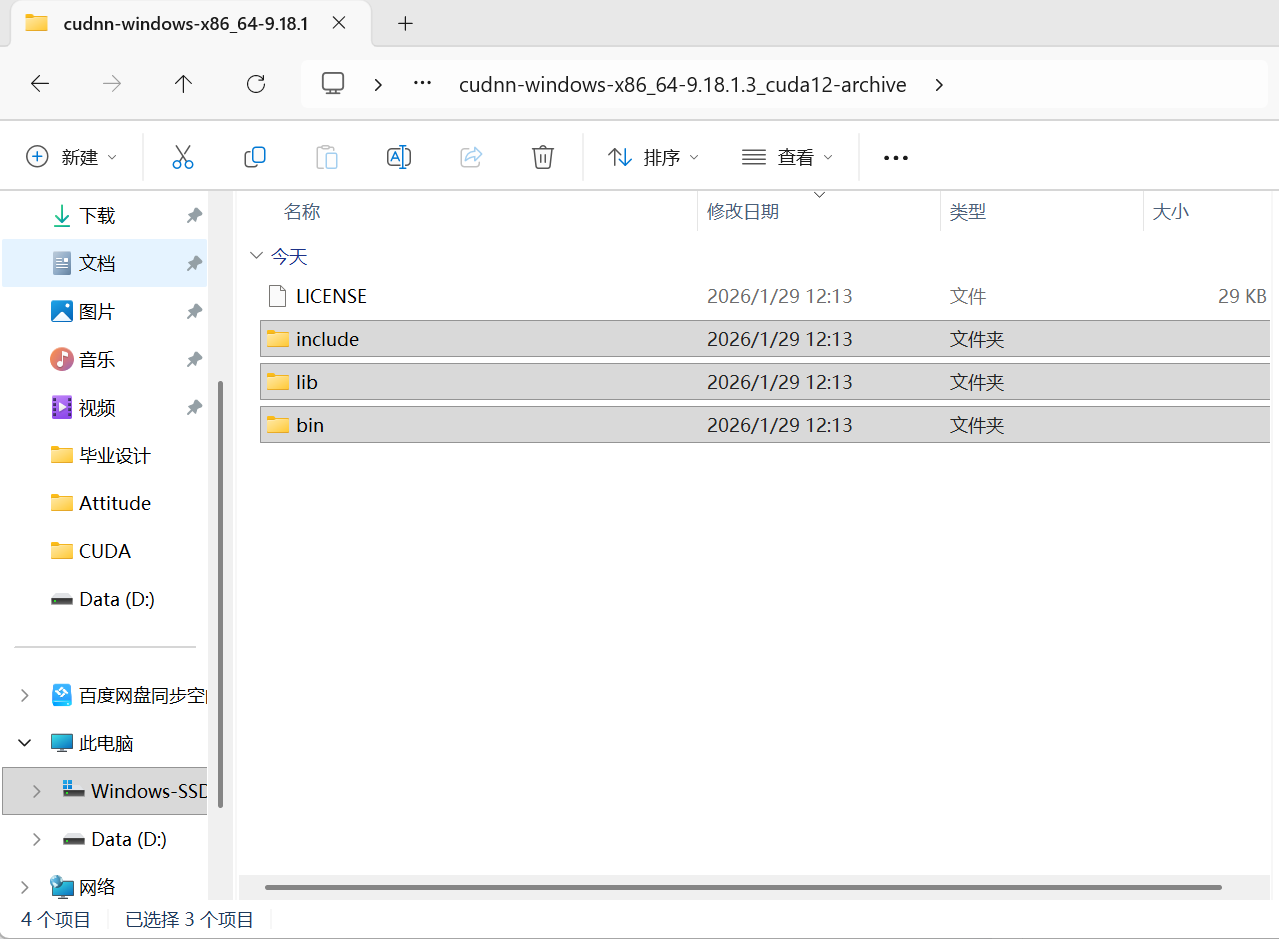The height and width of the screenshot is (939, 1279).
Task: Refresh the current folder view
Action: coord(256,84)
